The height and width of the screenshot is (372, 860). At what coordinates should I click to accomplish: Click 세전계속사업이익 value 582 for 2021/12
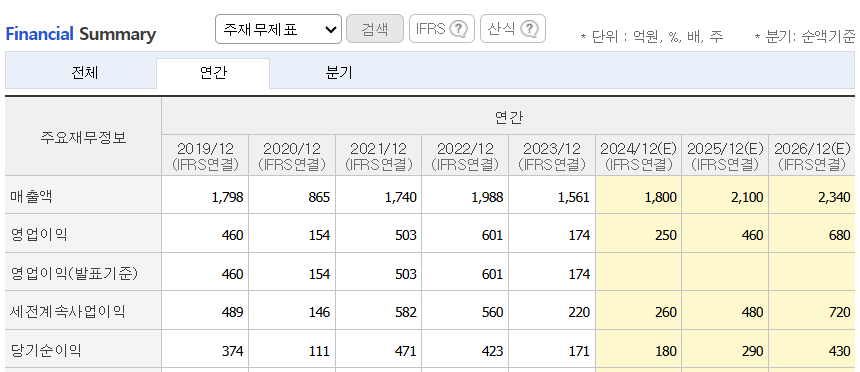(405, 312)
